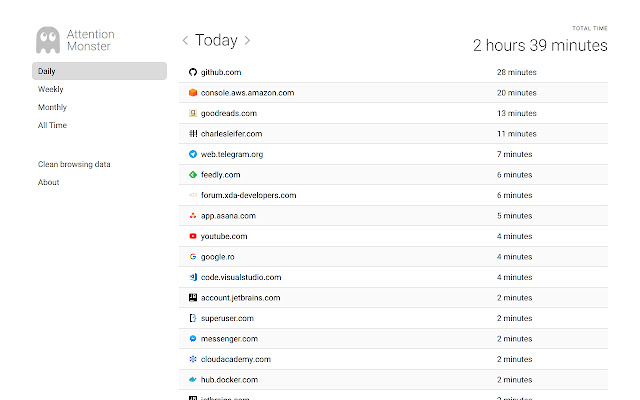640x400 pixels.
Task: Click the YouTube favicon
Action: pos(193,236)
